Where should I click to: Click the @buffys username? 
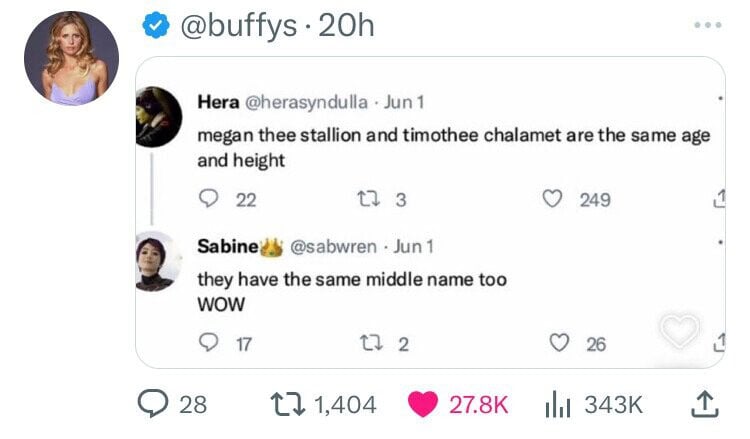click(238, 25)
